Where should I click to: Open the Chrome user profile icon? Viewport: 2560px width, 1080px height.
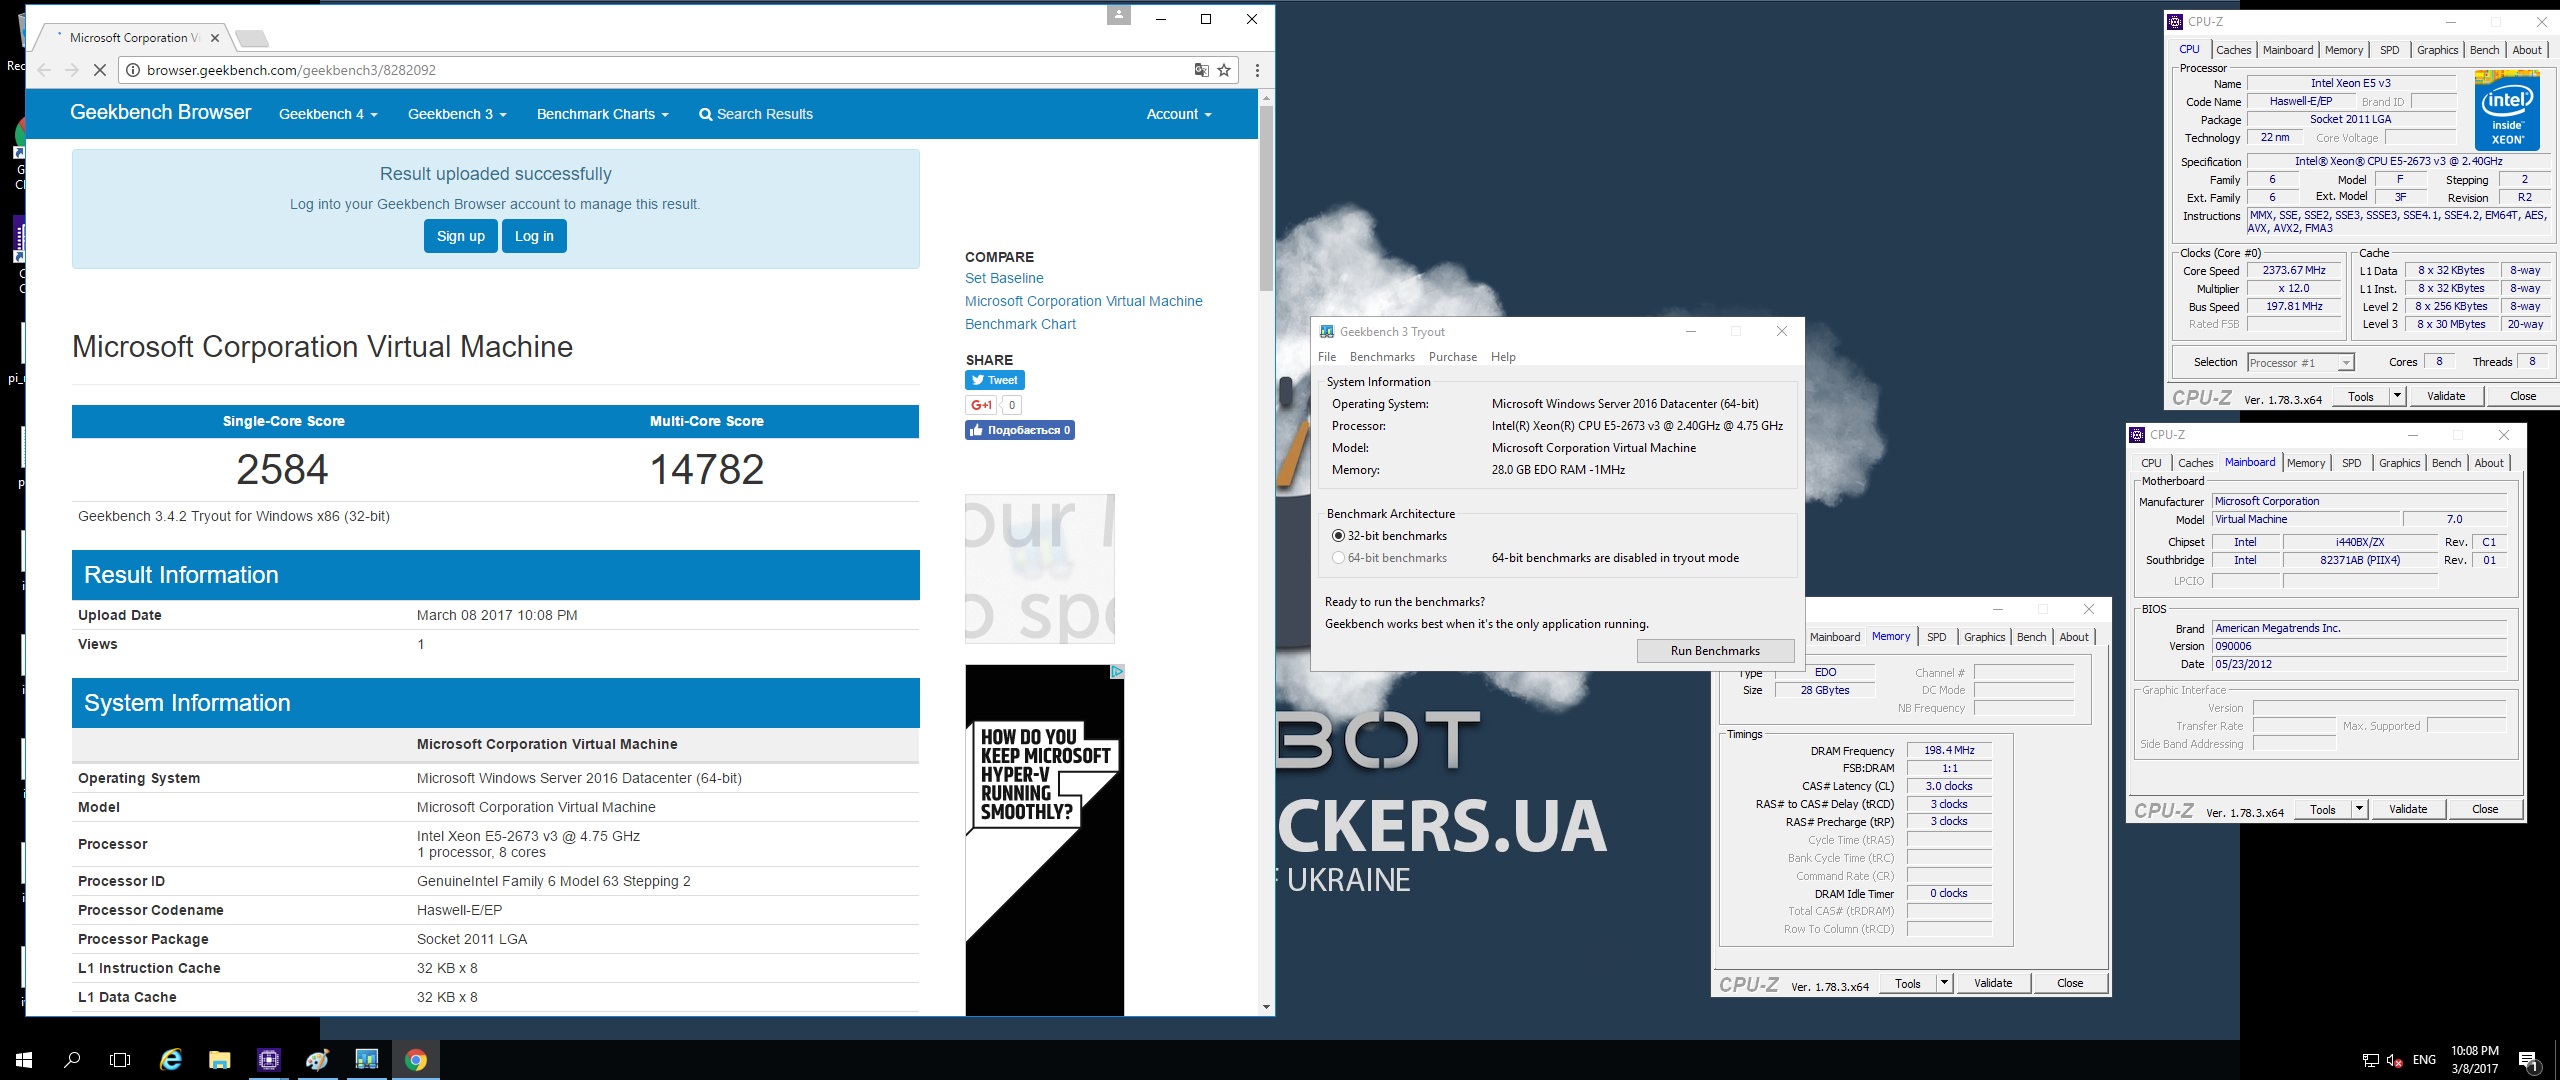click(x=1119, y=15)
